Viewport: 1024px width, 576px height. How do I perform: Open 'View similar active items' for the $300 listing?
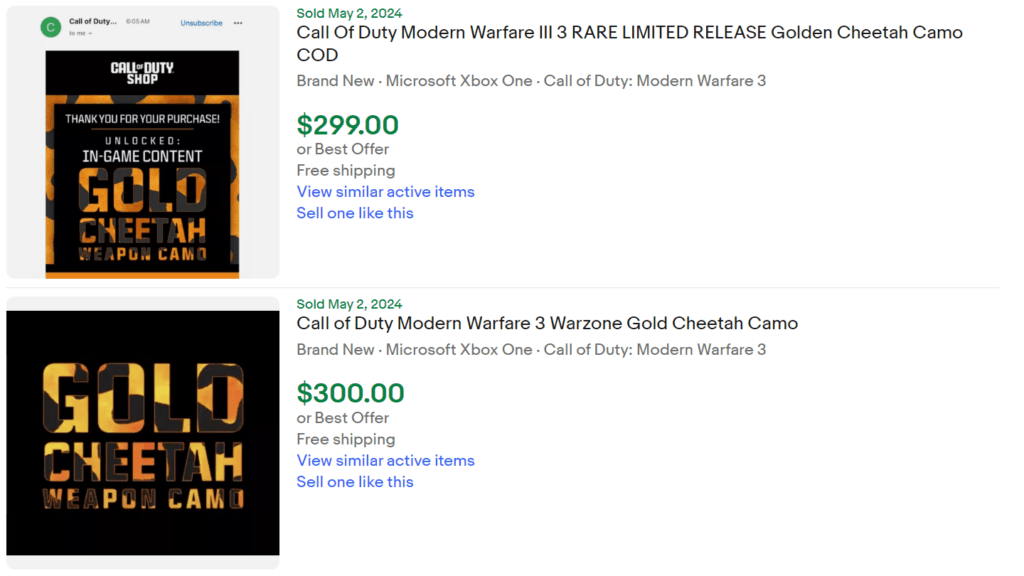tap(385, 460)
